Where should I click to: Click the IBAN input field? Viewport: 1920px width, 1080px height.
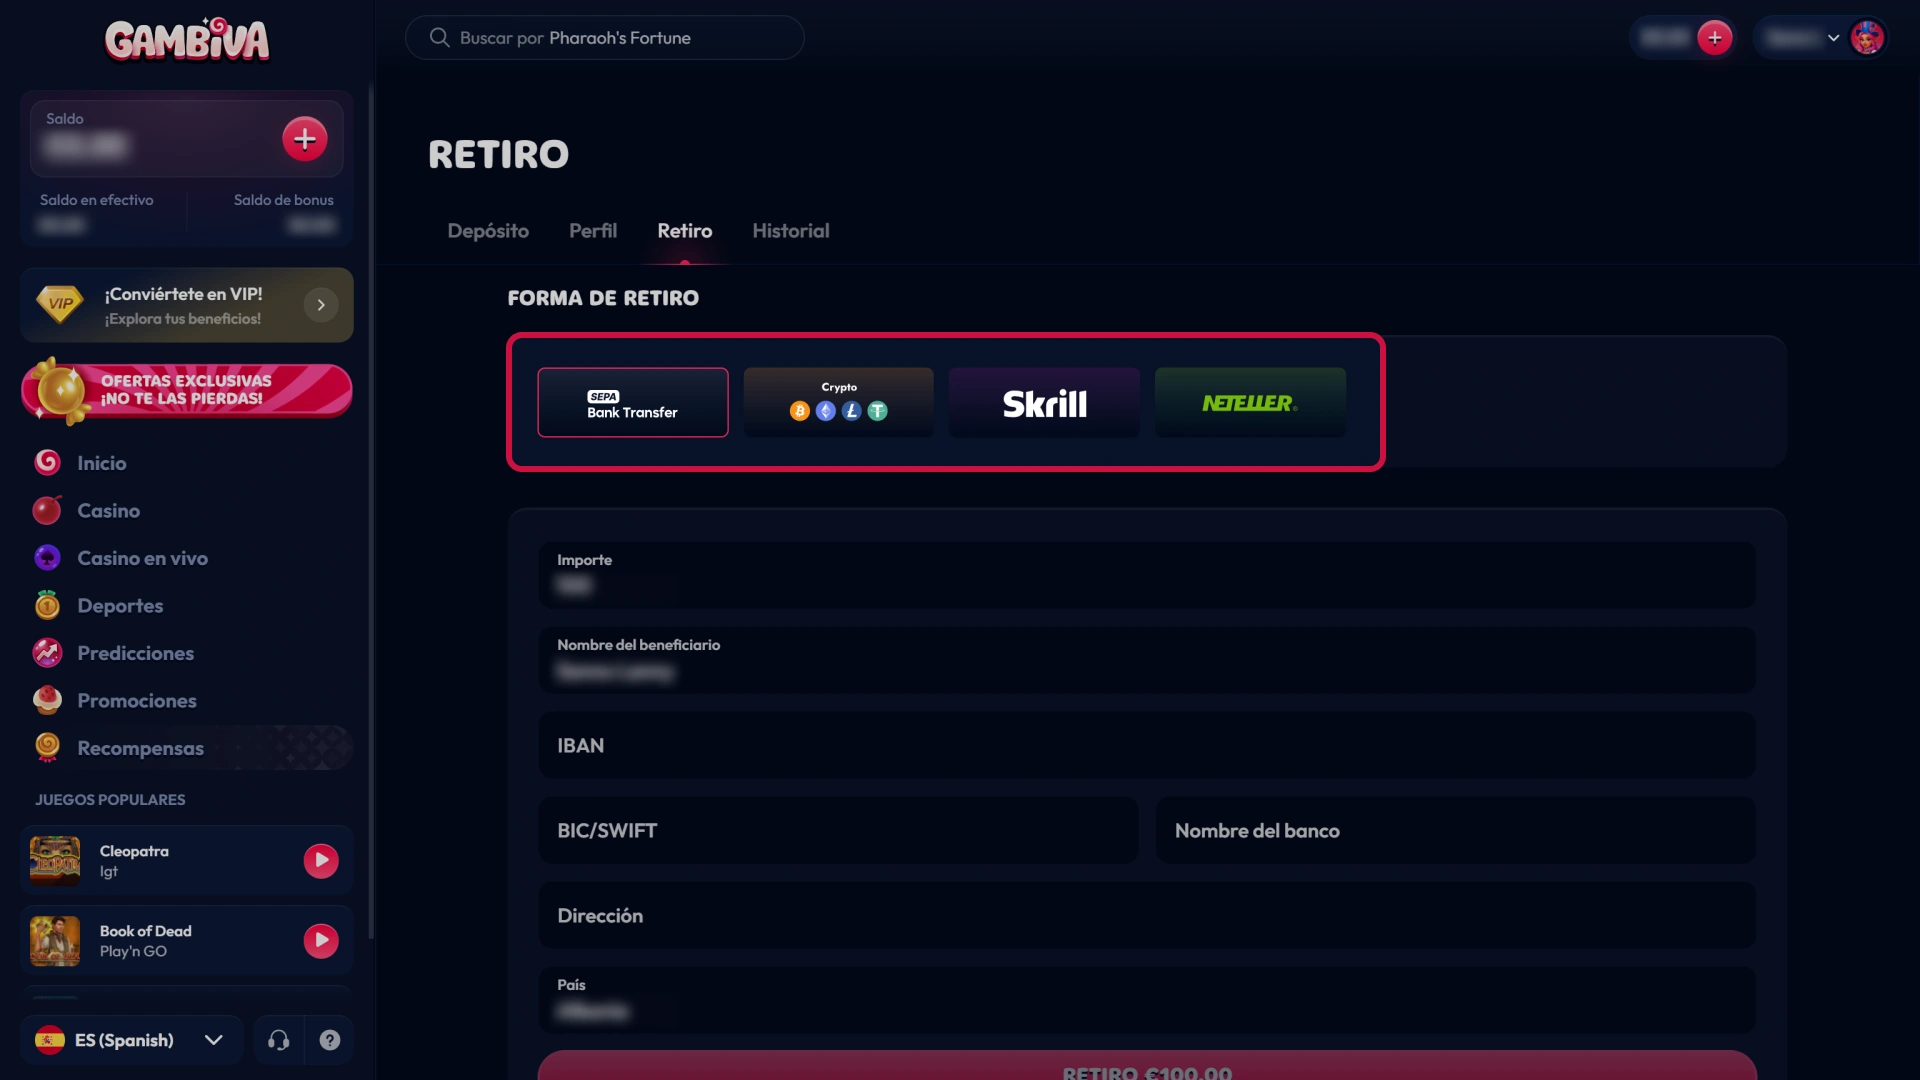click(x=1147, y=745)
